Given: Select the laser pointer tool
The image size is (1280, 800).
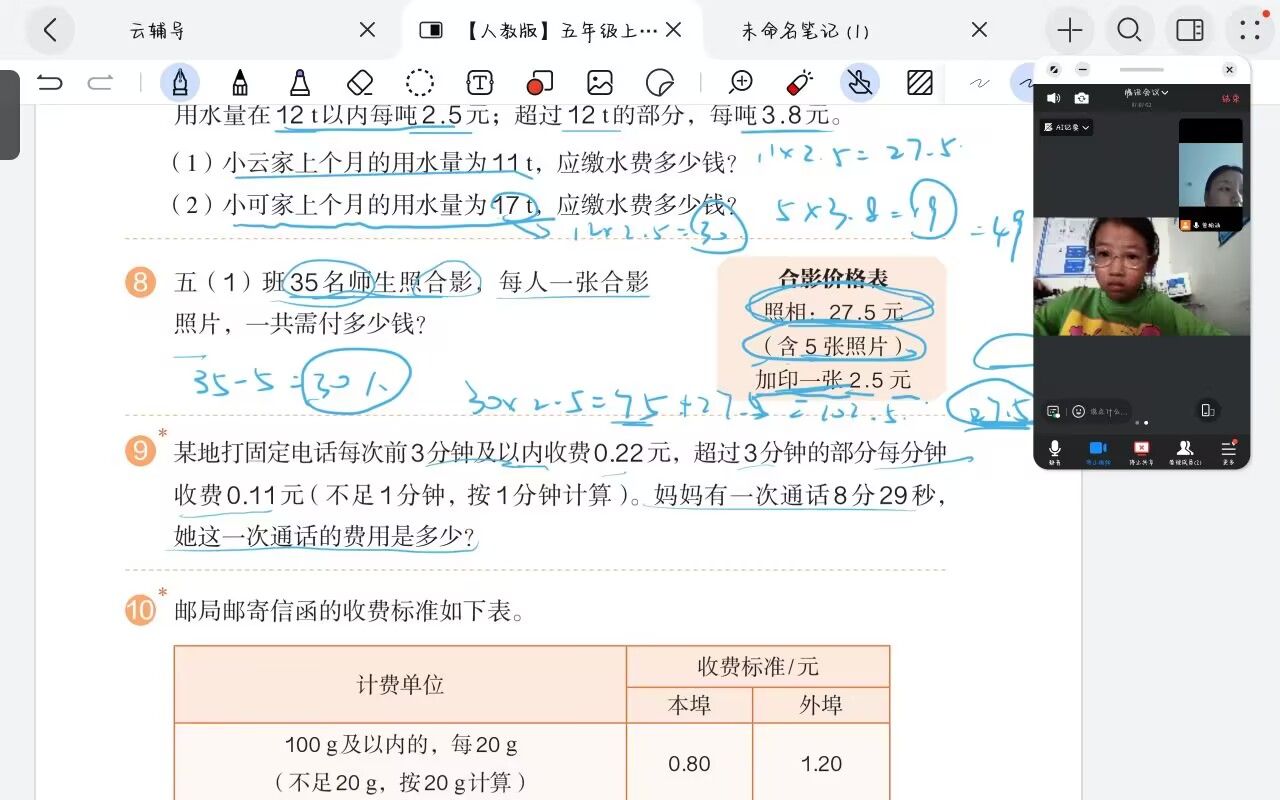Looking at the screenshot, I should [800, 82].
